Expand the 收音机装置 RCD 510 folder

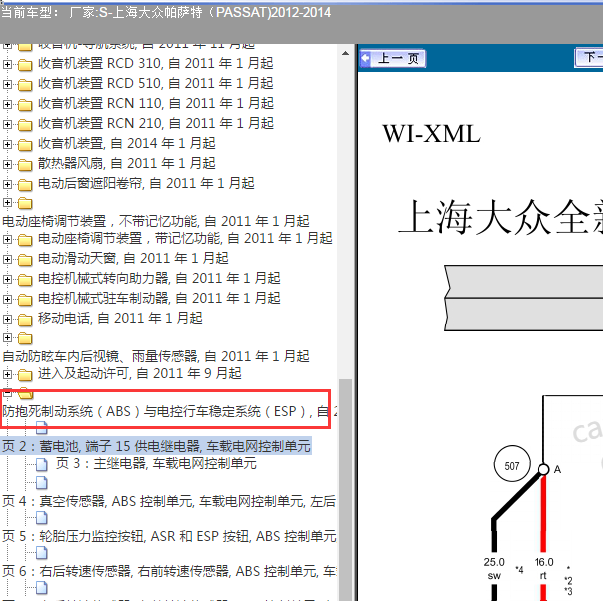pos(7,84)
